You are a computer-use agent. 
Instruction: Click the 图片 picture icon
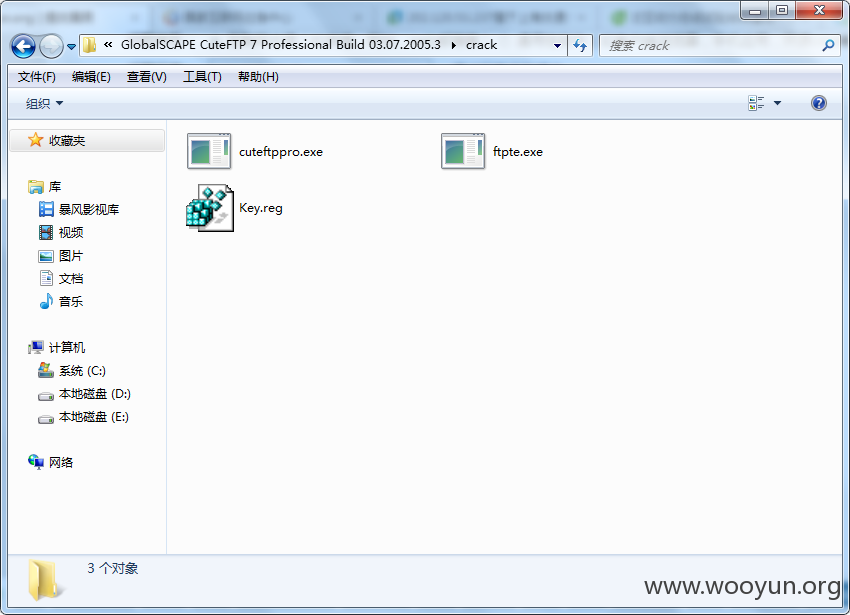[46, 256]
